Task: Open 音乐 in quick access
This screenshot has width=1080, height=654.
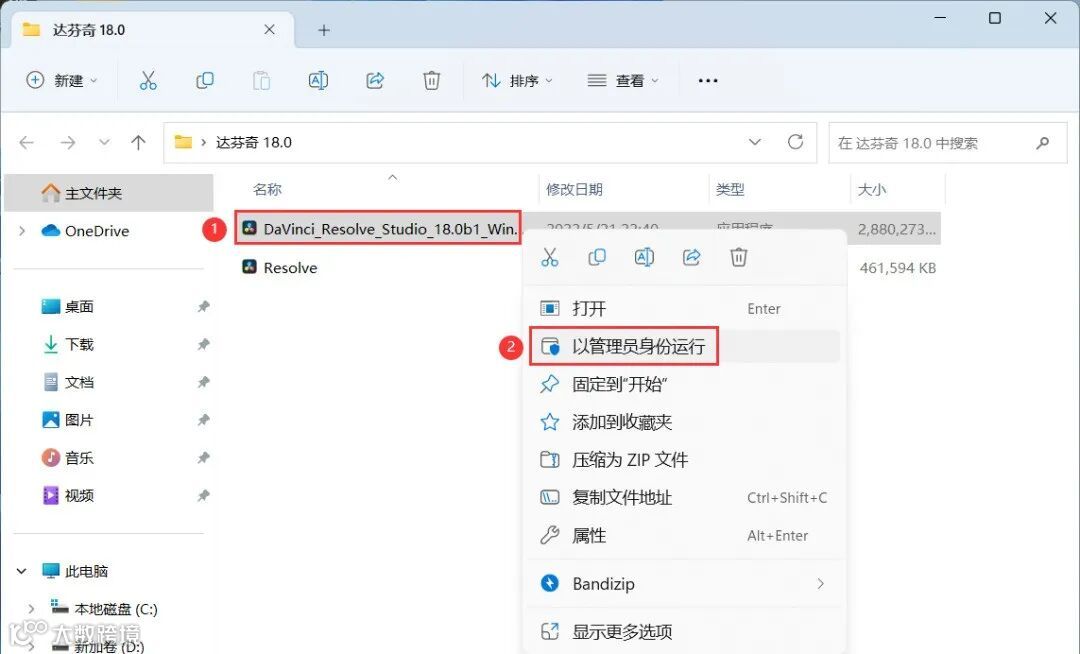Action: point(68,458)
